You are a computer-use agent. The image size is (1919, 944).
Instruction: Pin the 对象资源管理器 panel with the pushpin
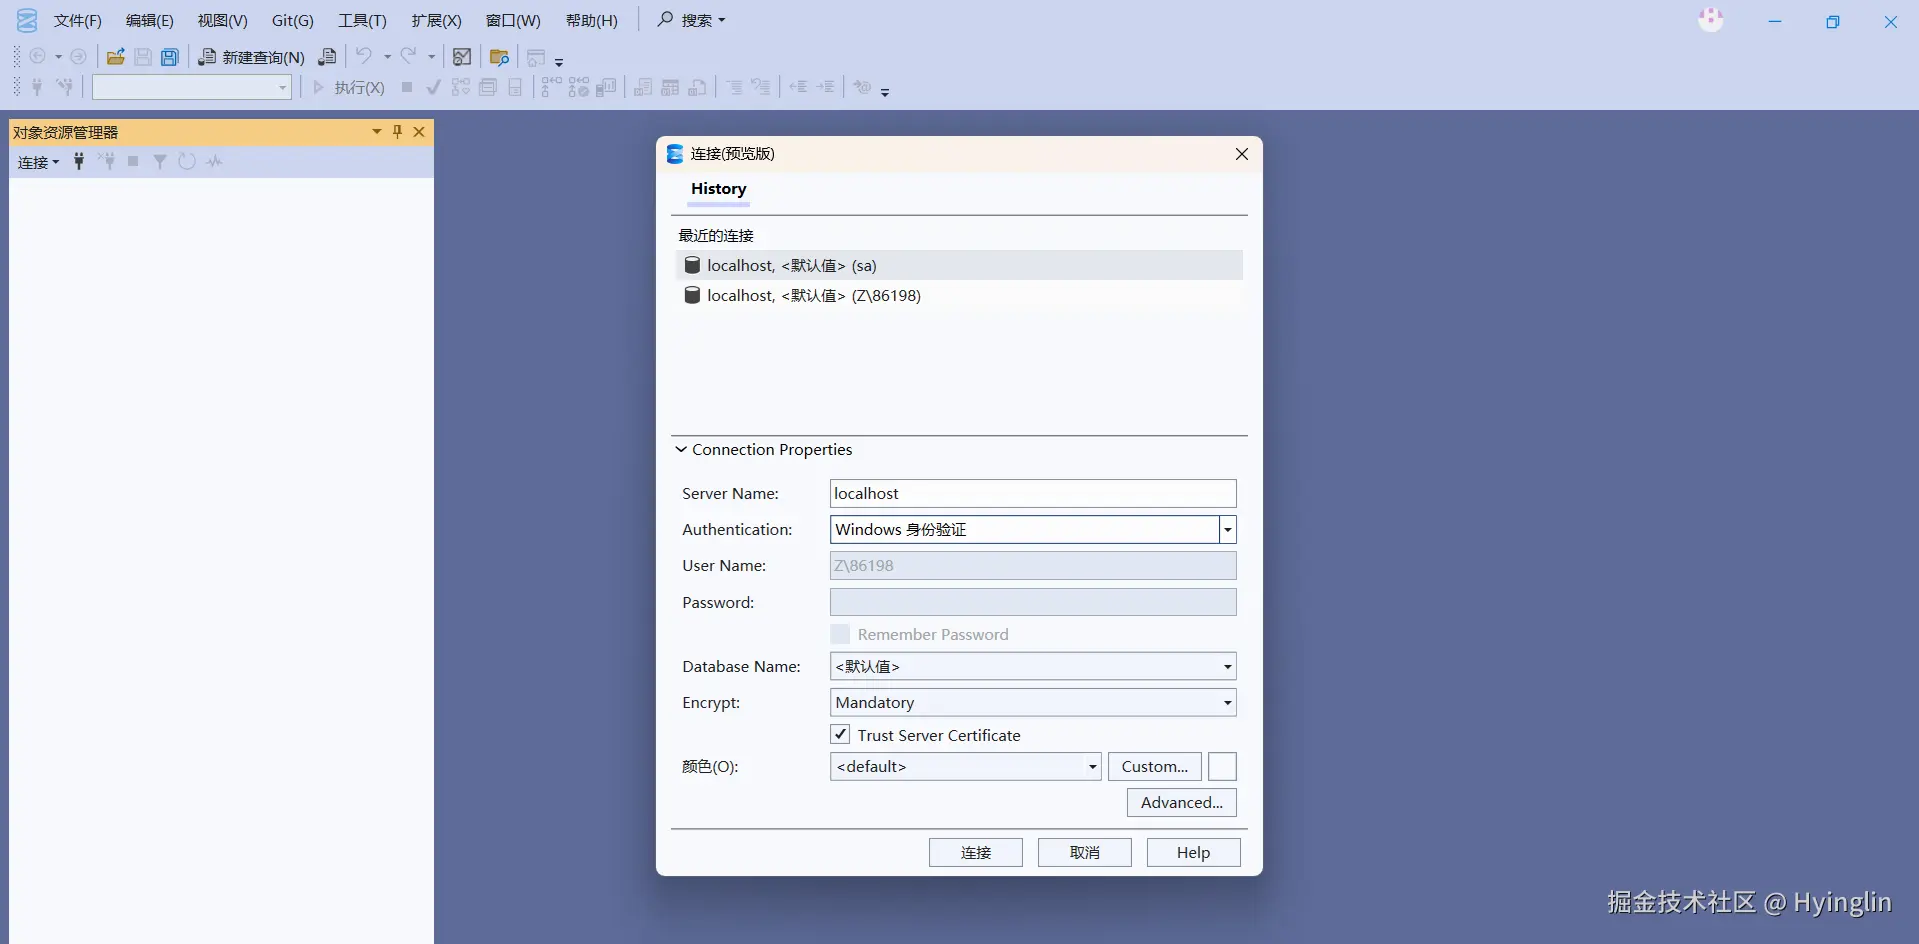click(x=397, y=131)
